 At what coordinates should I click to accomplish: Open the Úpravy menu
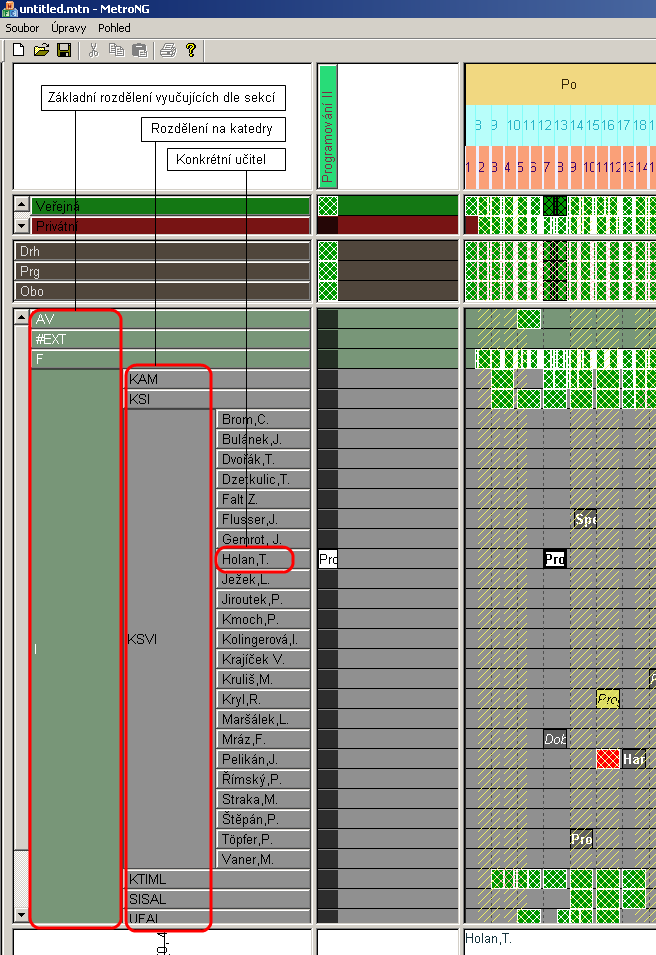coord(68,28)
